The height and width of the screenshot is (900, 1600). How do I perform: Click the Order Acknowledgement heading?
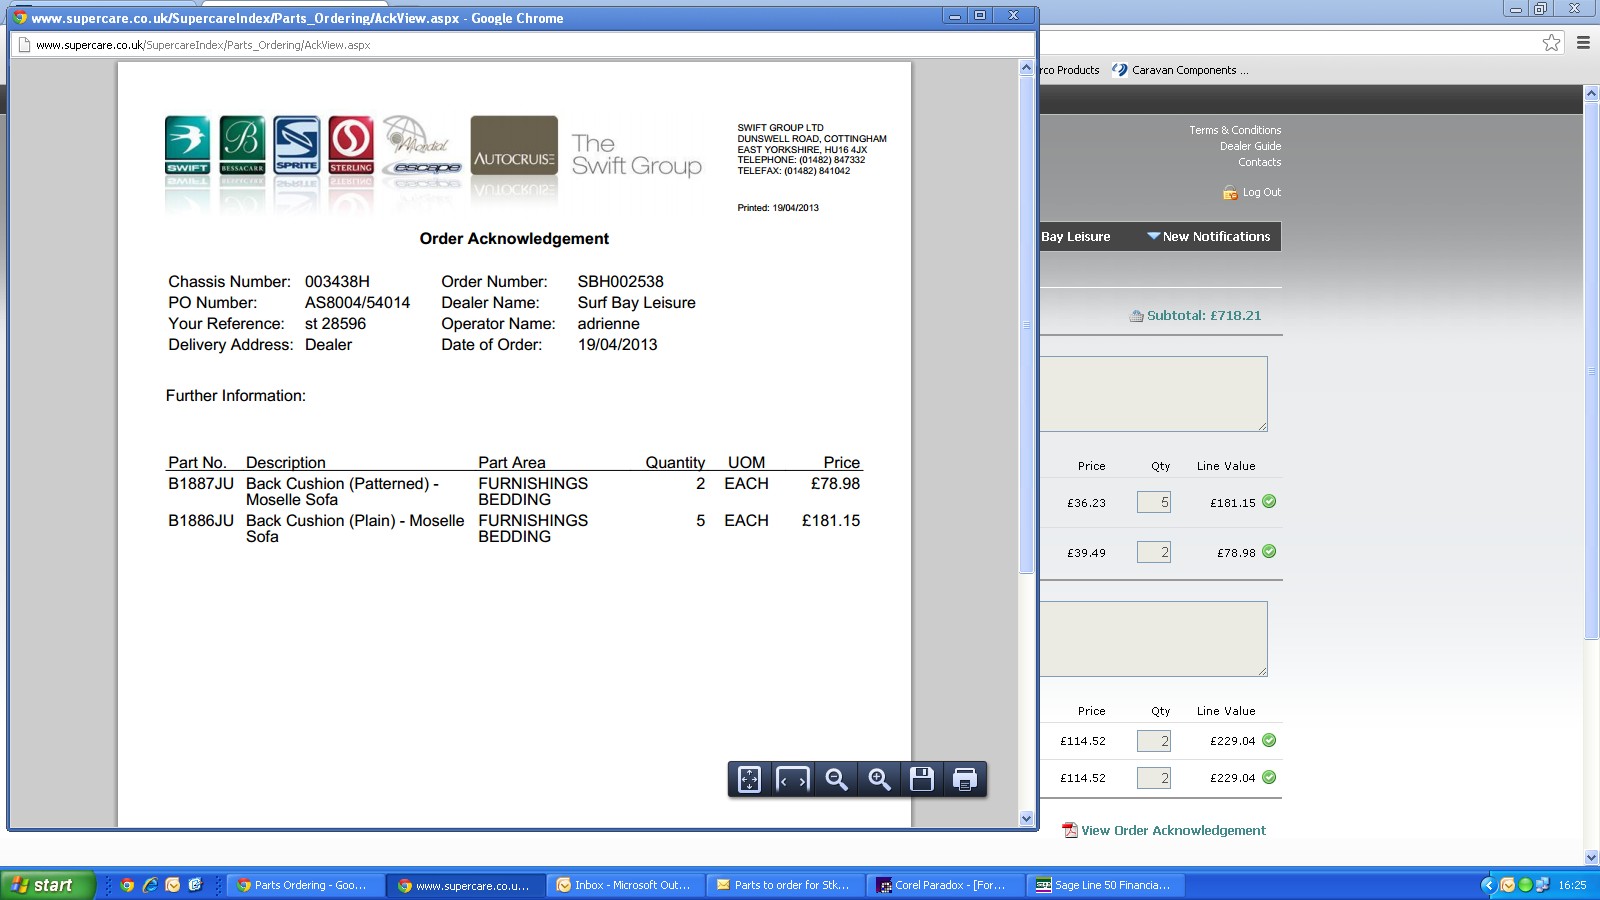[514, 239]
